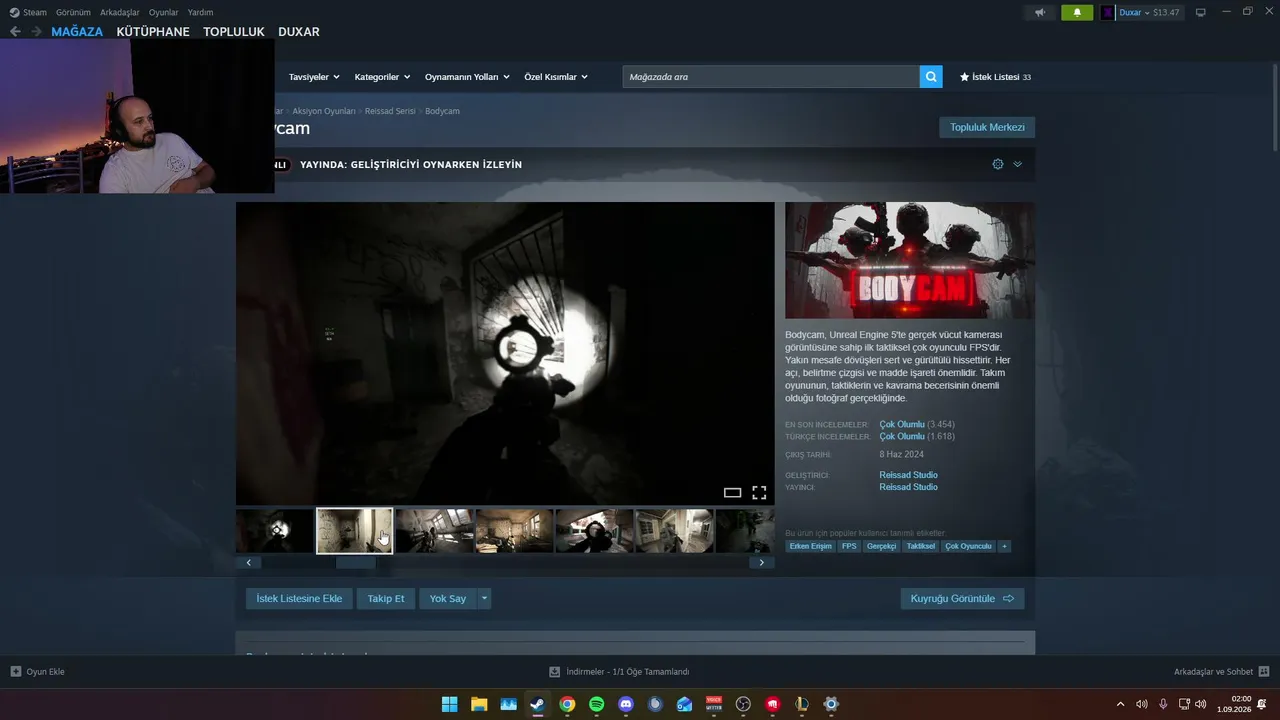Open League of Legends from the taskbar
The height and width of the screenshot is (720, 1280).
tap(802, 704)
